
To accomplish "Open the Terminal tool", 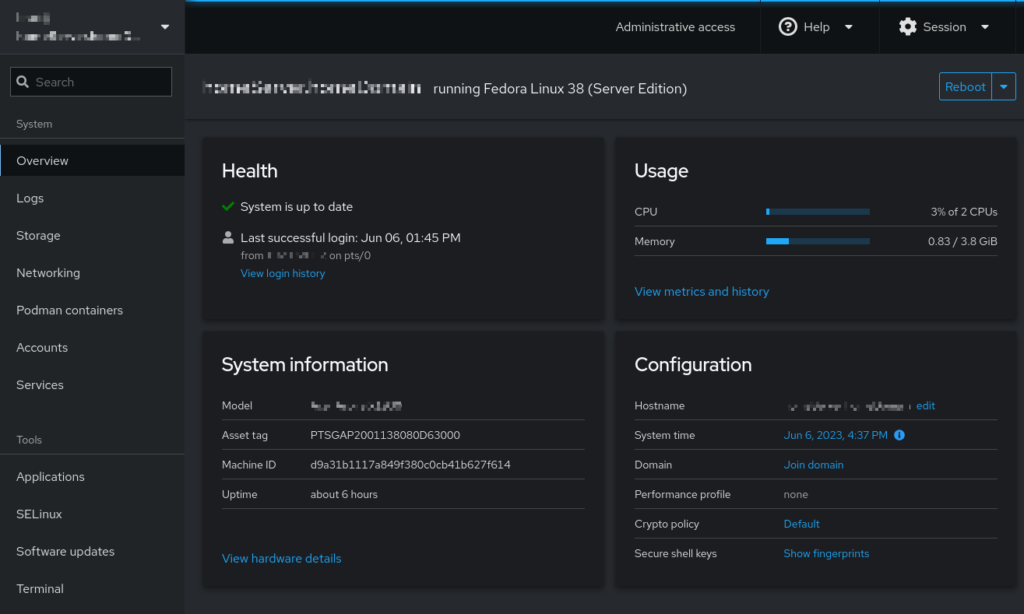I will click(40, 589).
